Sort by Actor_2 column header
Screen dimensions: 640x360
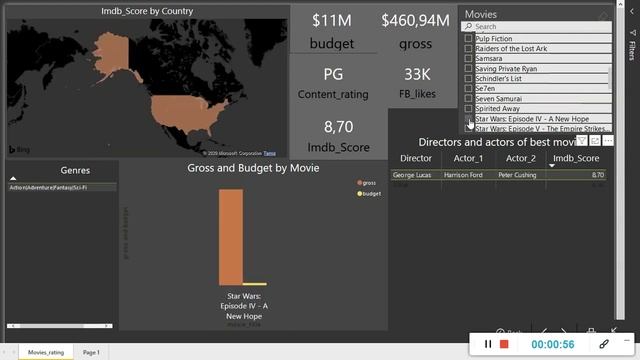point(520,158)
